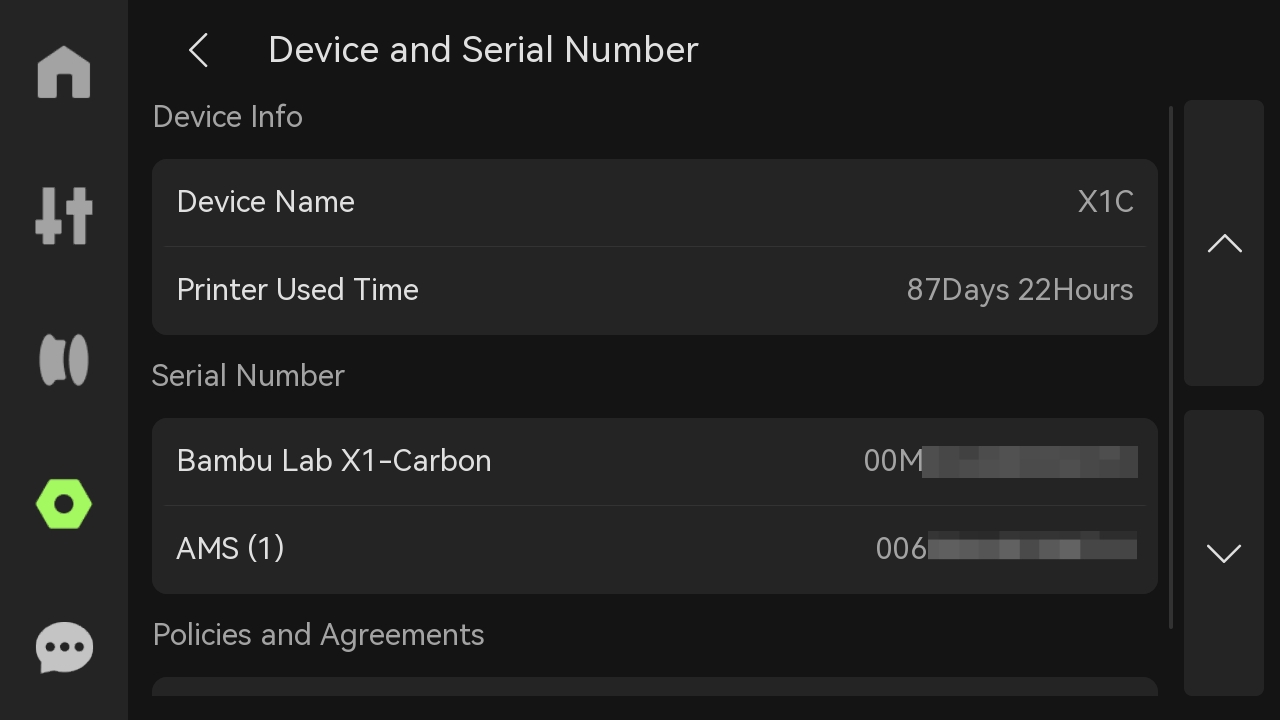
Task: Click the blurred AMS serial starting 006
Action: (1006, 549)
